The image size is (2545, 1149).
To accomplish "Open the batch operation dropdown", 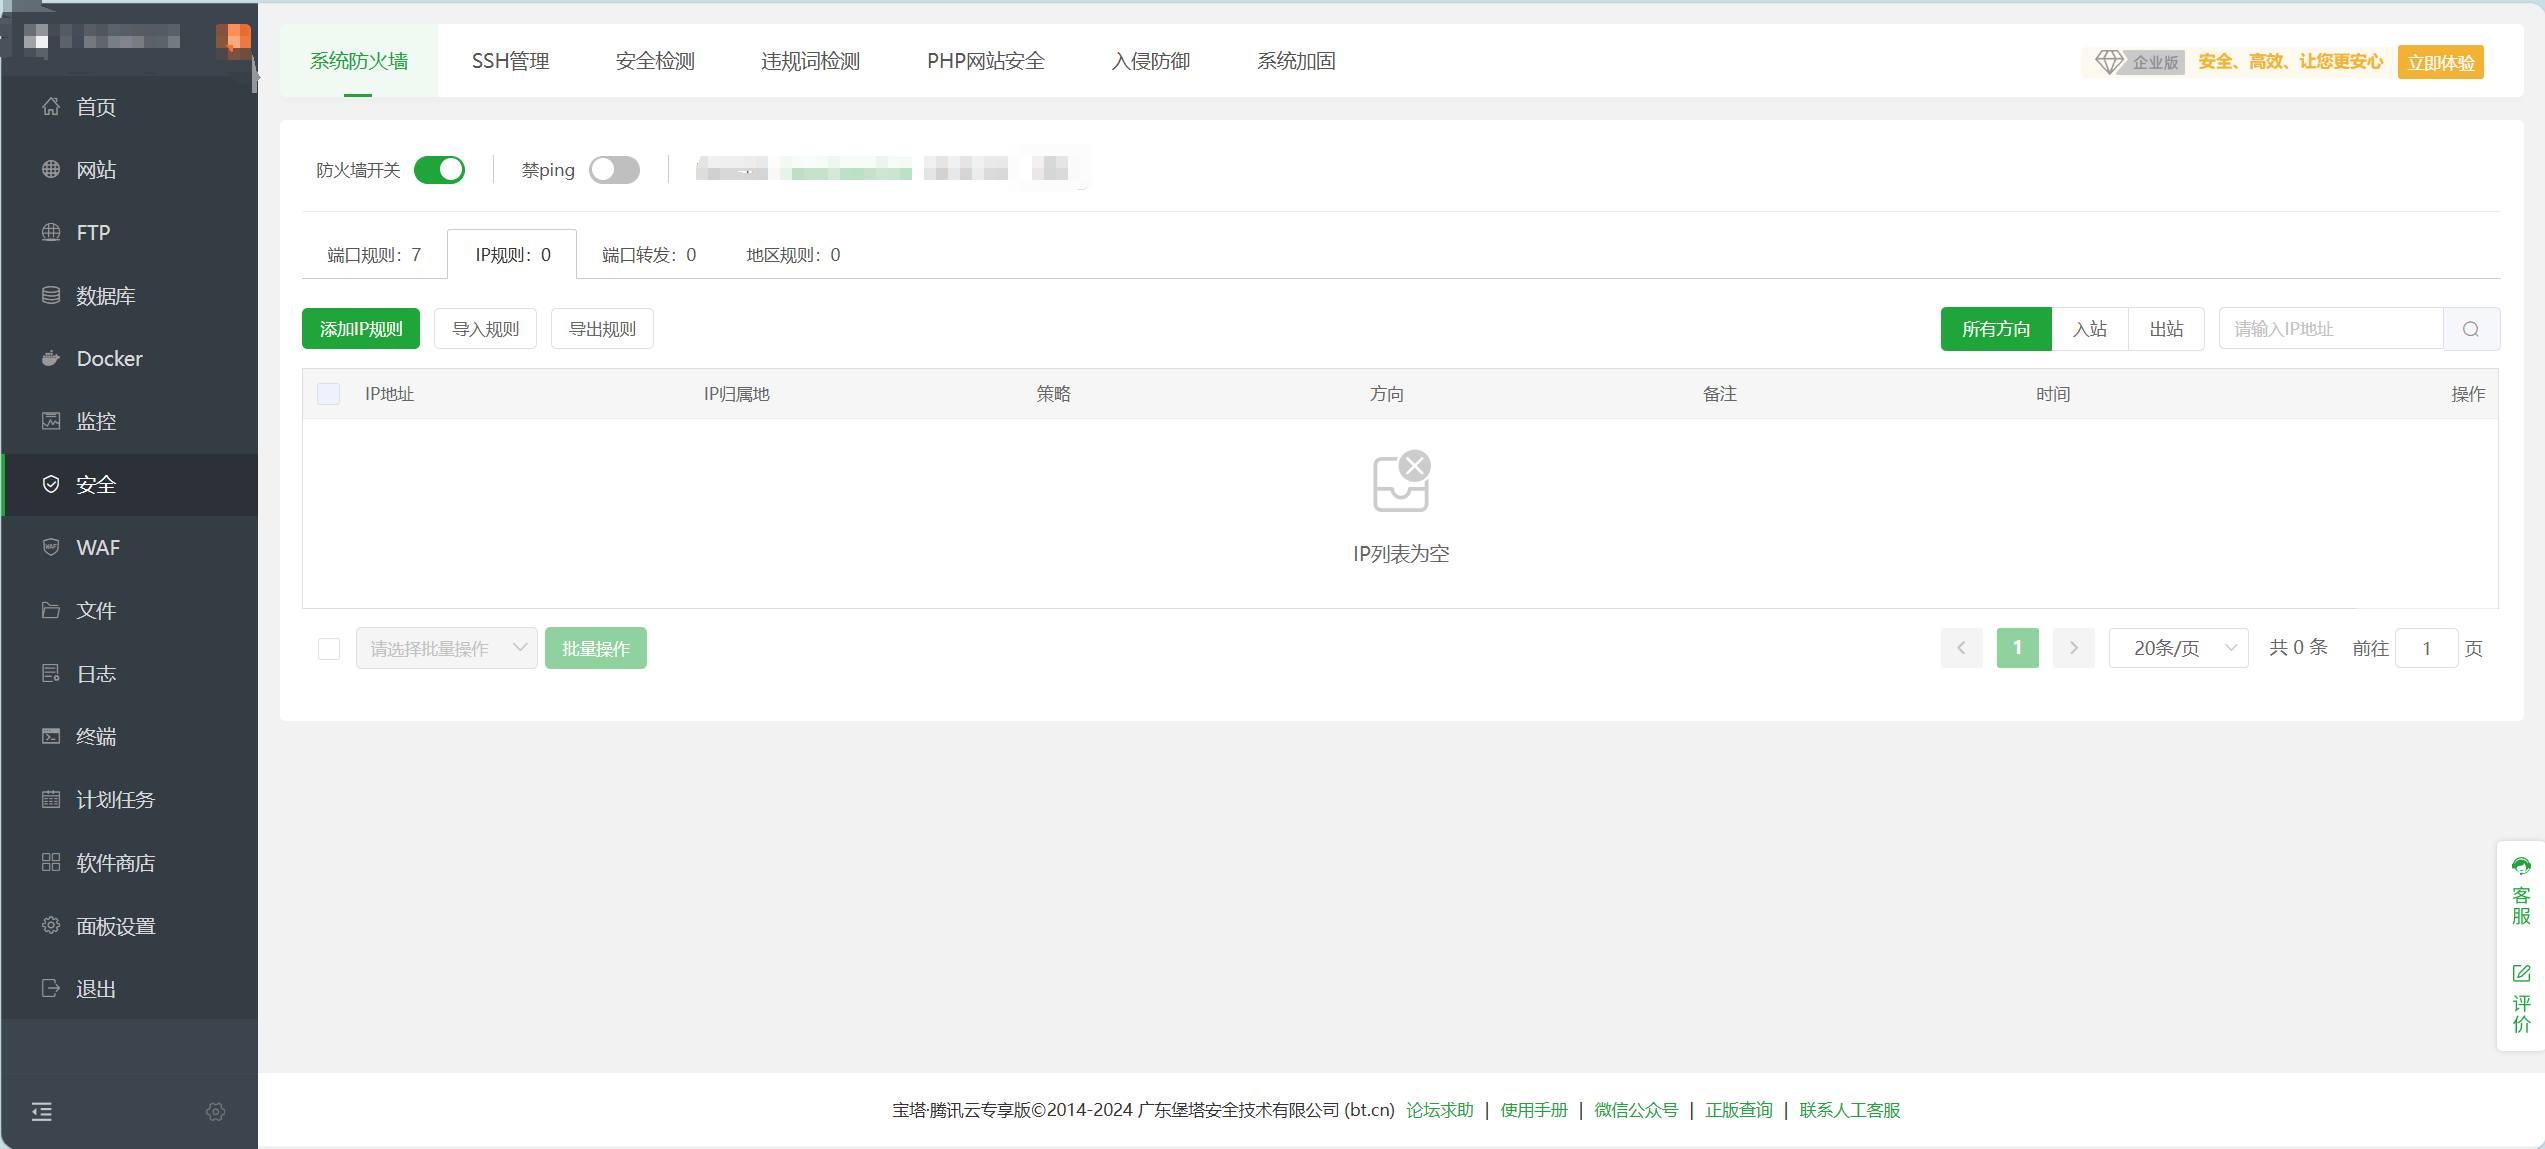I will pos(446,648).
